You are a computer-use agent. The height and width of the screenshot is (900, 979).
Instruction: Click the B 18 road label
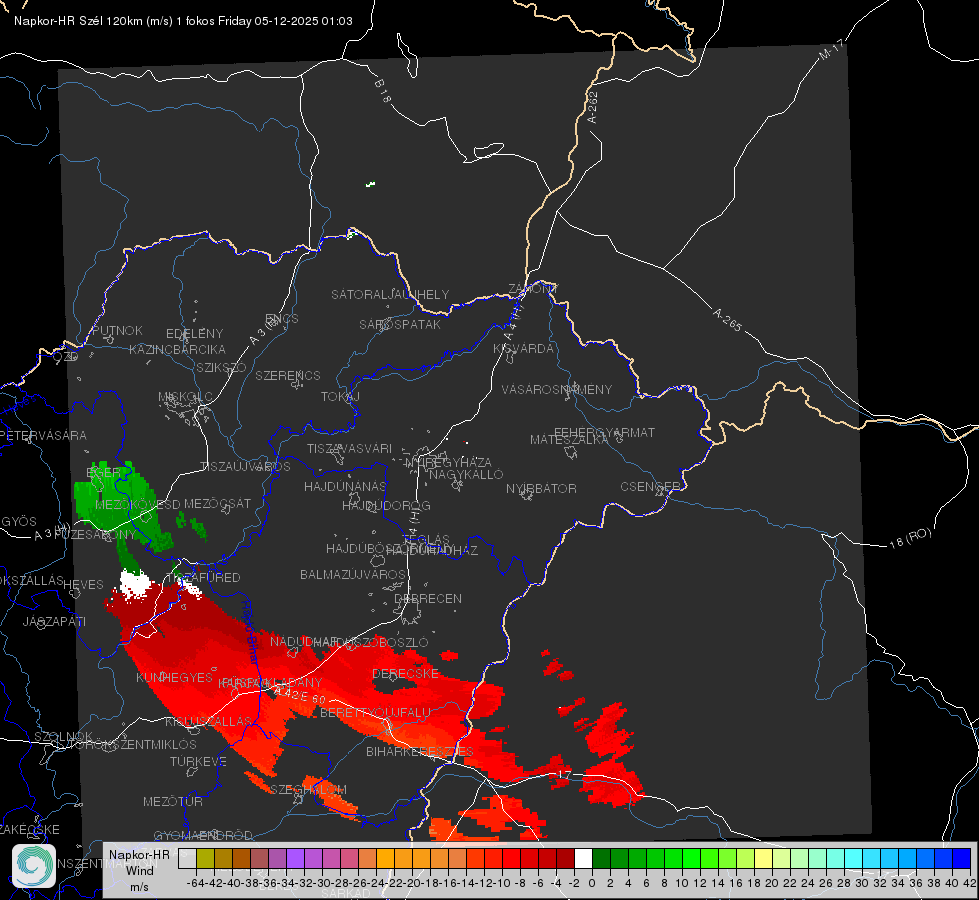[383, 91]
